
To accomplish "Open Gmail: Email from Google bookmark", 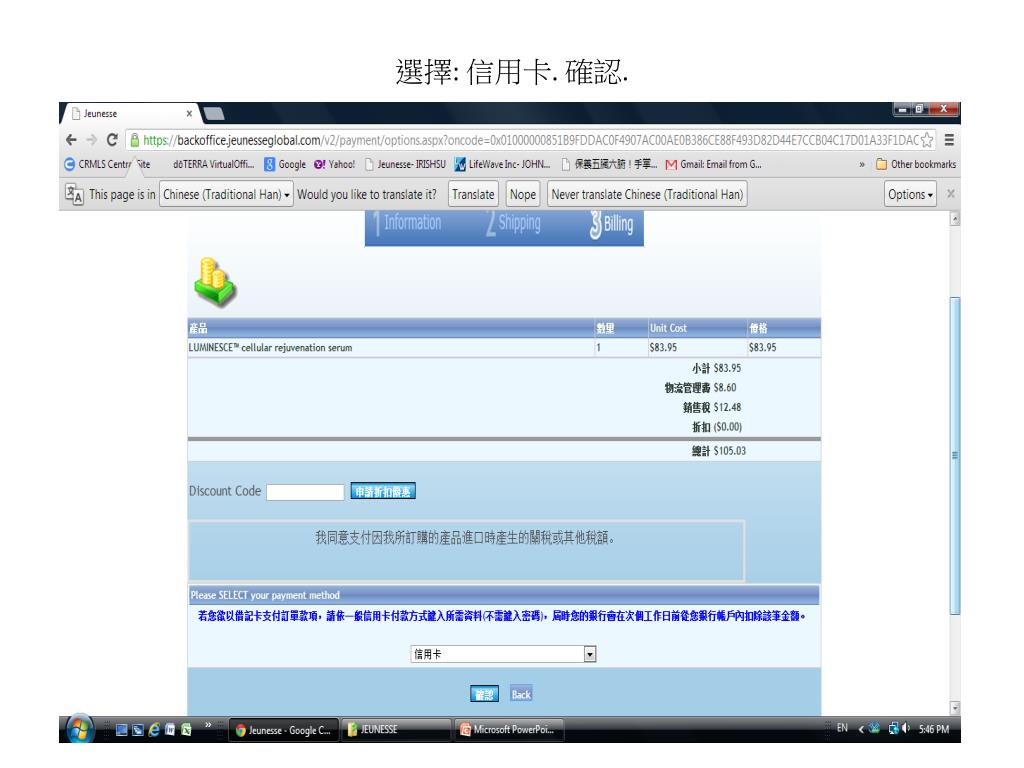I will coord(714,164).
